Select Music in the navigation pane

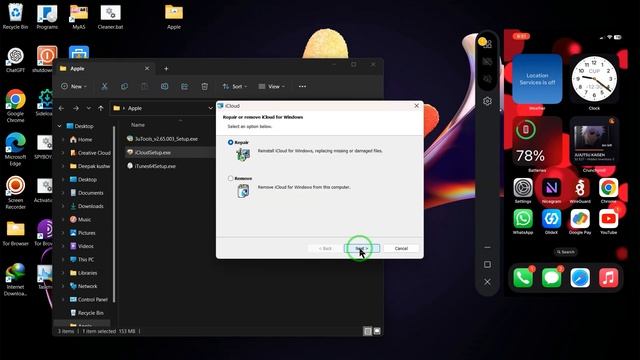pos(80,220)
